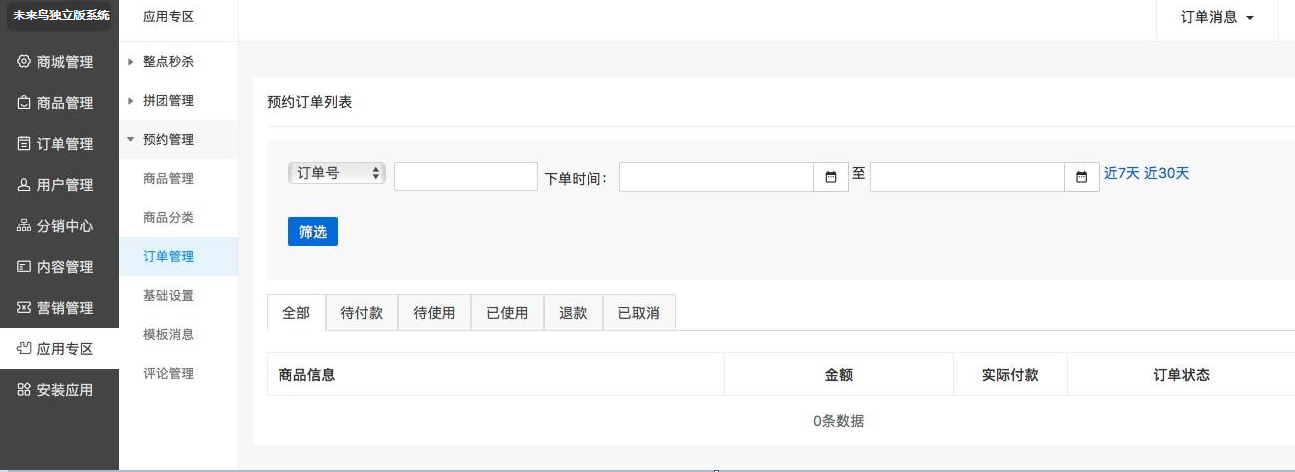1295x472 pixels.
Task: Click the 应用专区 header title
Action: [x=168, y=17]
